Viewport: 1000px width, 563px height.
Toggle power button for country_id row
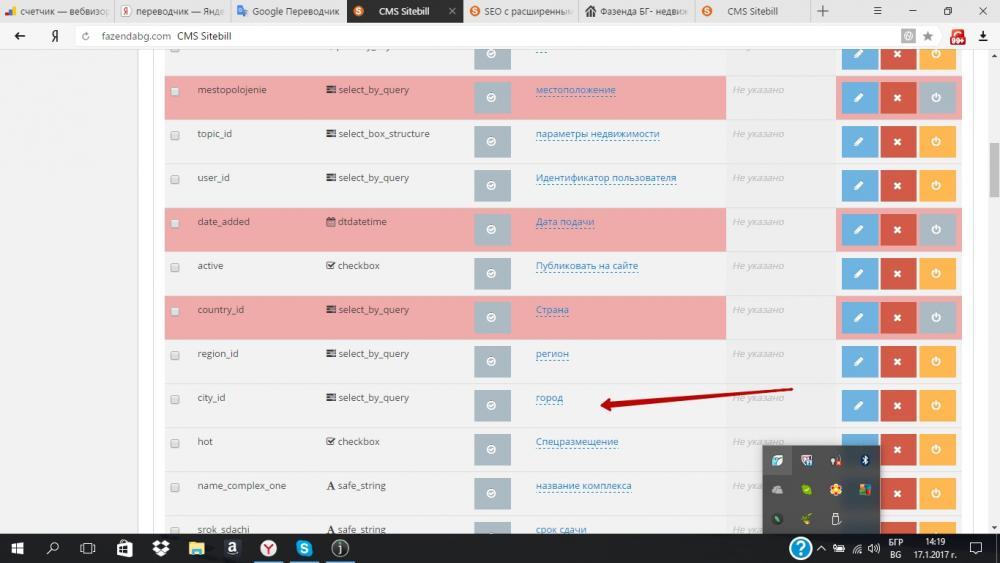[x=936, y=318]
